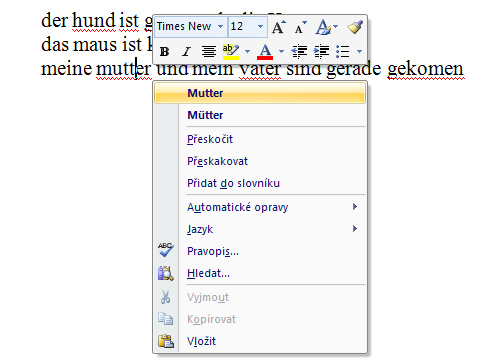This screenshot has height=364, width=502.
Task: Increase paragraph indent
Action: tap(321, 52)
